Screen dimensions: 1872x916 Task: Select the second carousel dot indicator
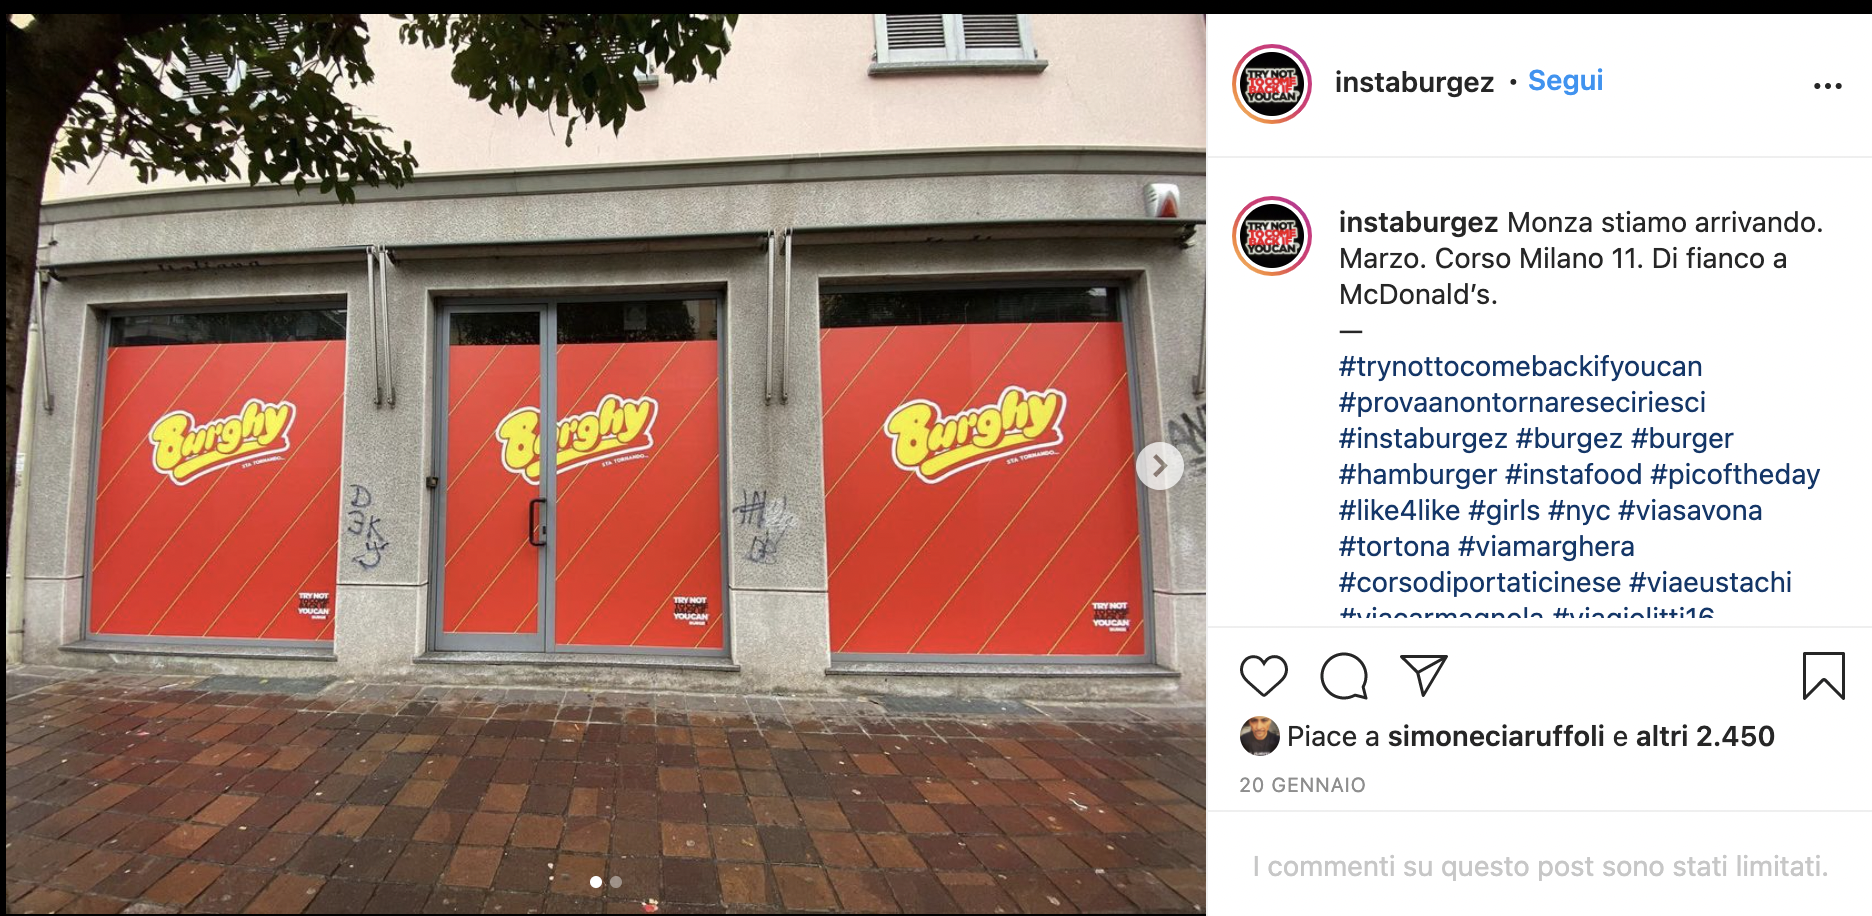click(616, 882)
